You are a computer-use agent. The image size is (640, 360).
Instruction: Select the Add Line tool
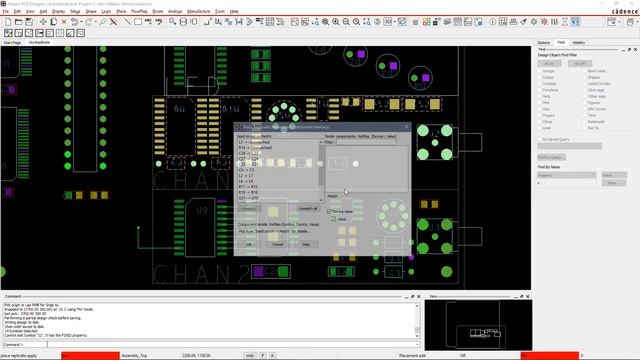[127, 22]
